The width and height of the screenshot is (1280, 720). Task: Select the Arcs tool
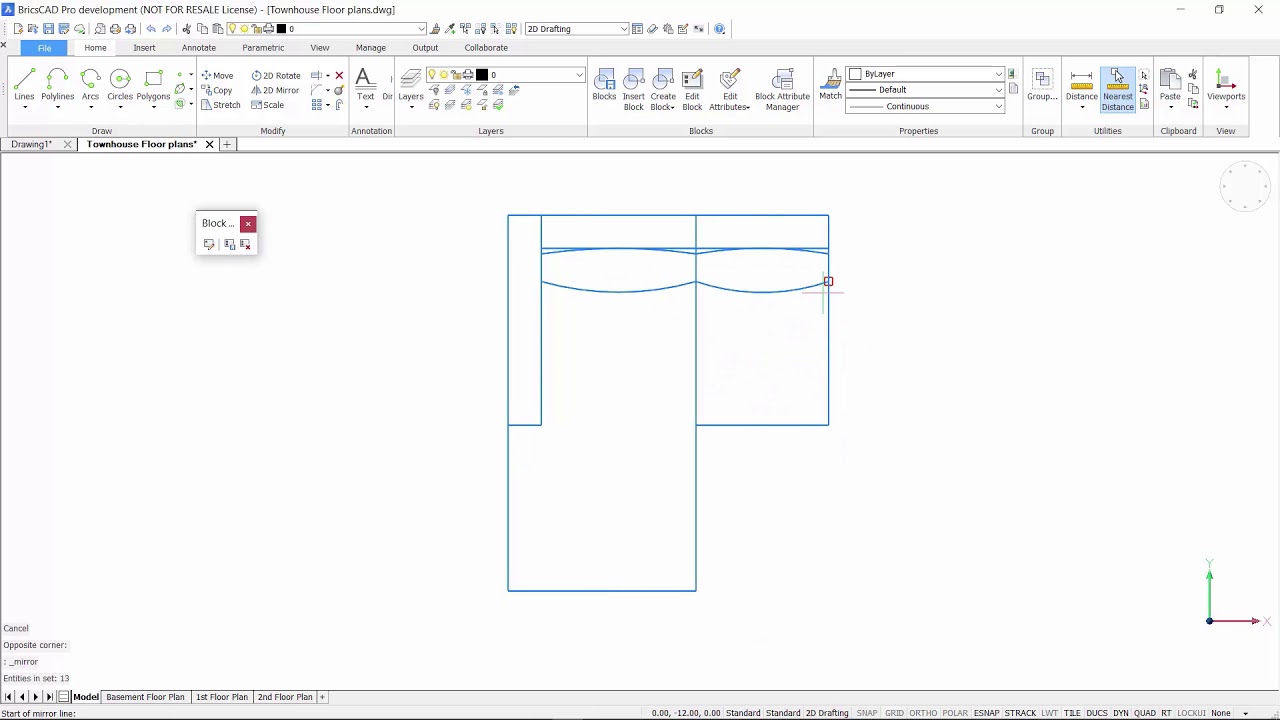90,84
